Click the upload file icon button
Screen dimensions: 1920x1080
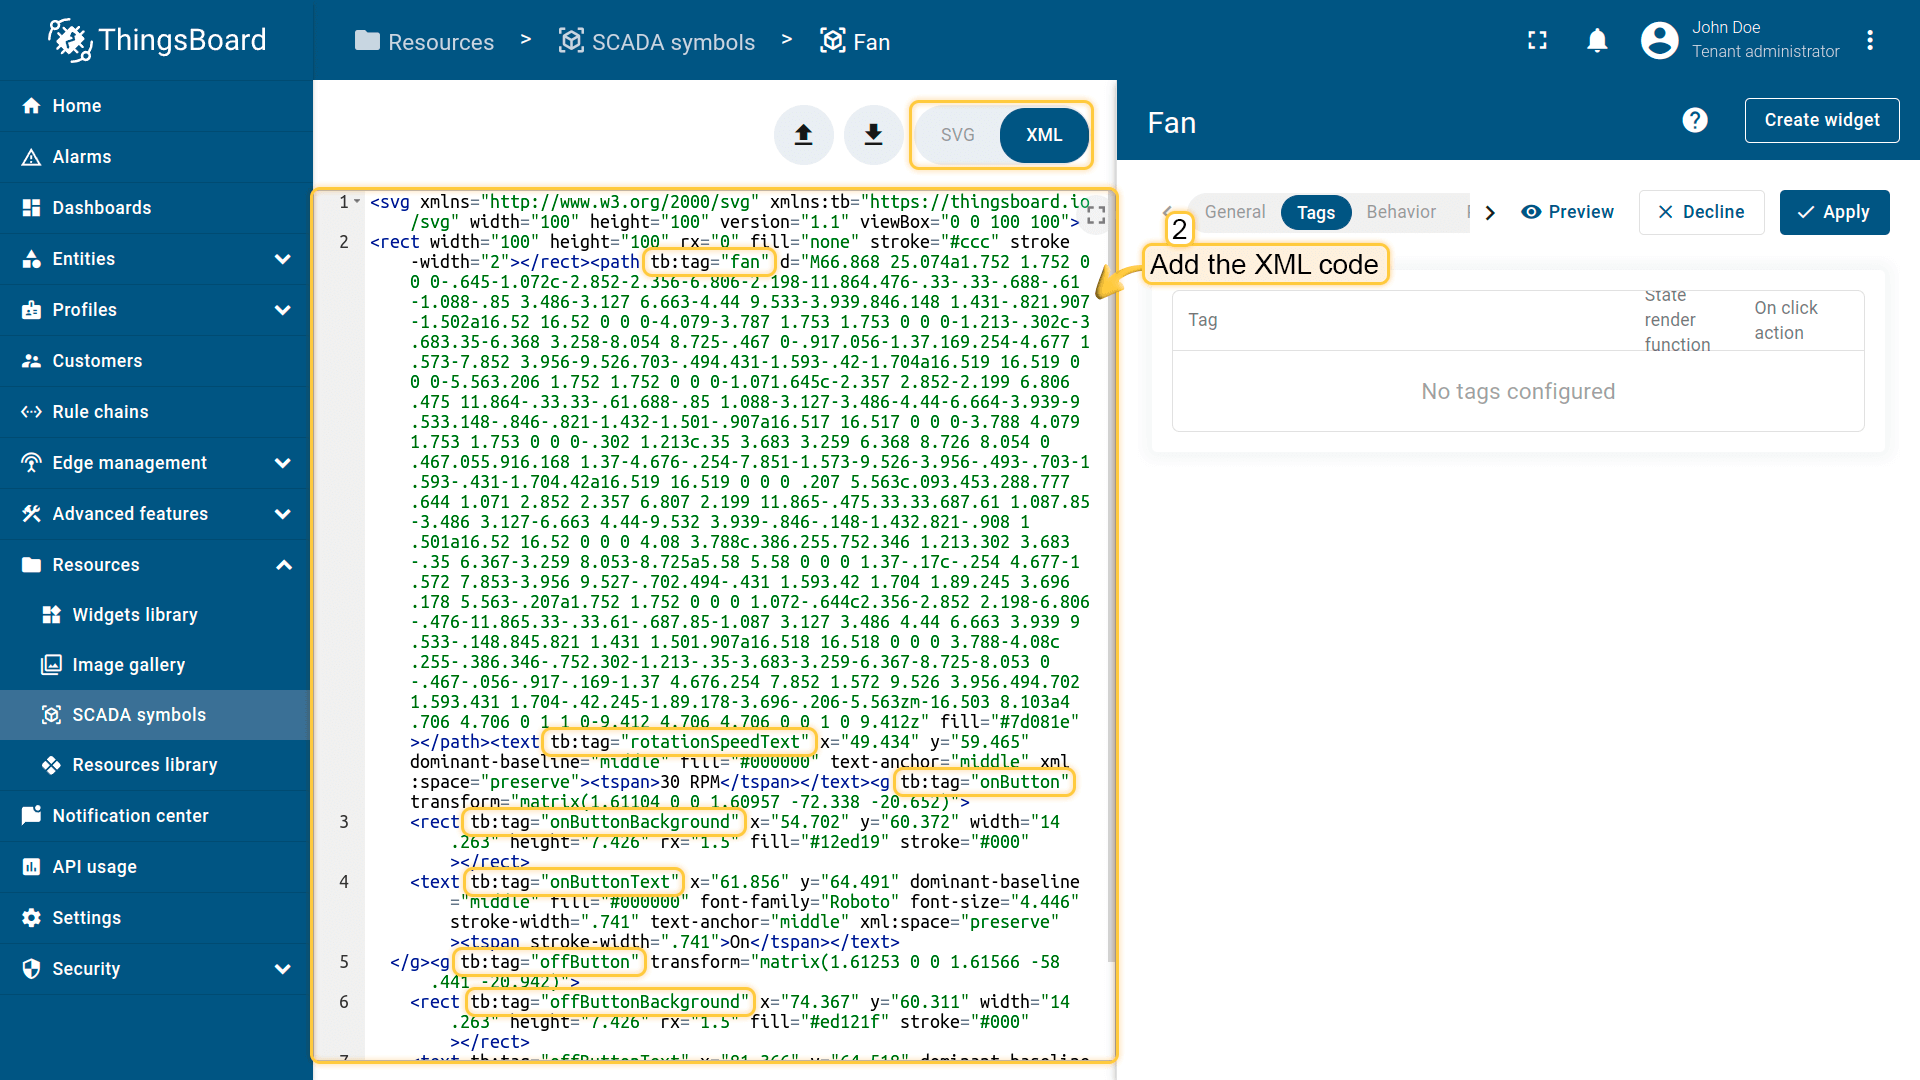(803, 135)
